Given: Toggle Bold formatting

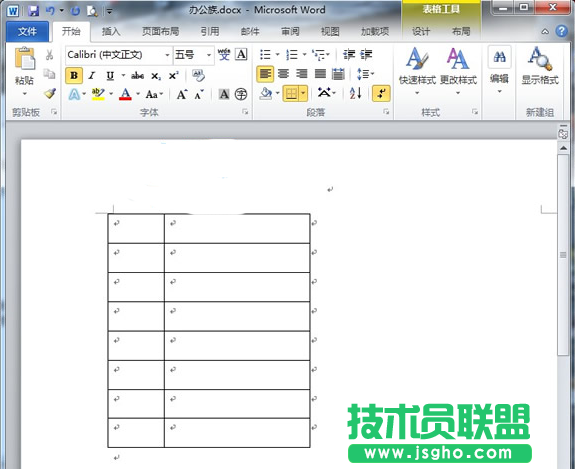Looking at the screenshot, I should (74, 76).
